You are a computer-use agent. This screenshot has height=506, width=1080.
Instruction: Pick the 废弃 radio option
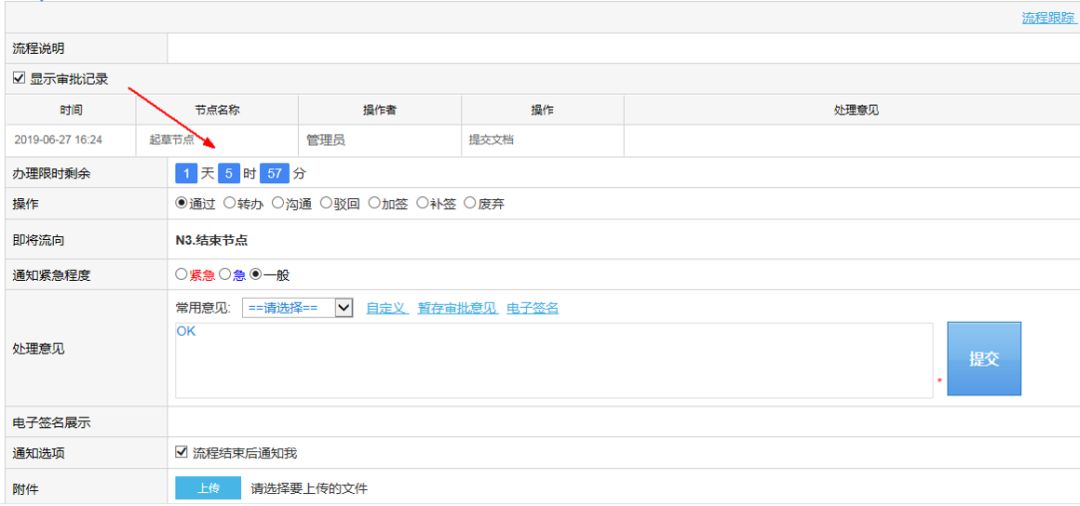click(470, 204)
